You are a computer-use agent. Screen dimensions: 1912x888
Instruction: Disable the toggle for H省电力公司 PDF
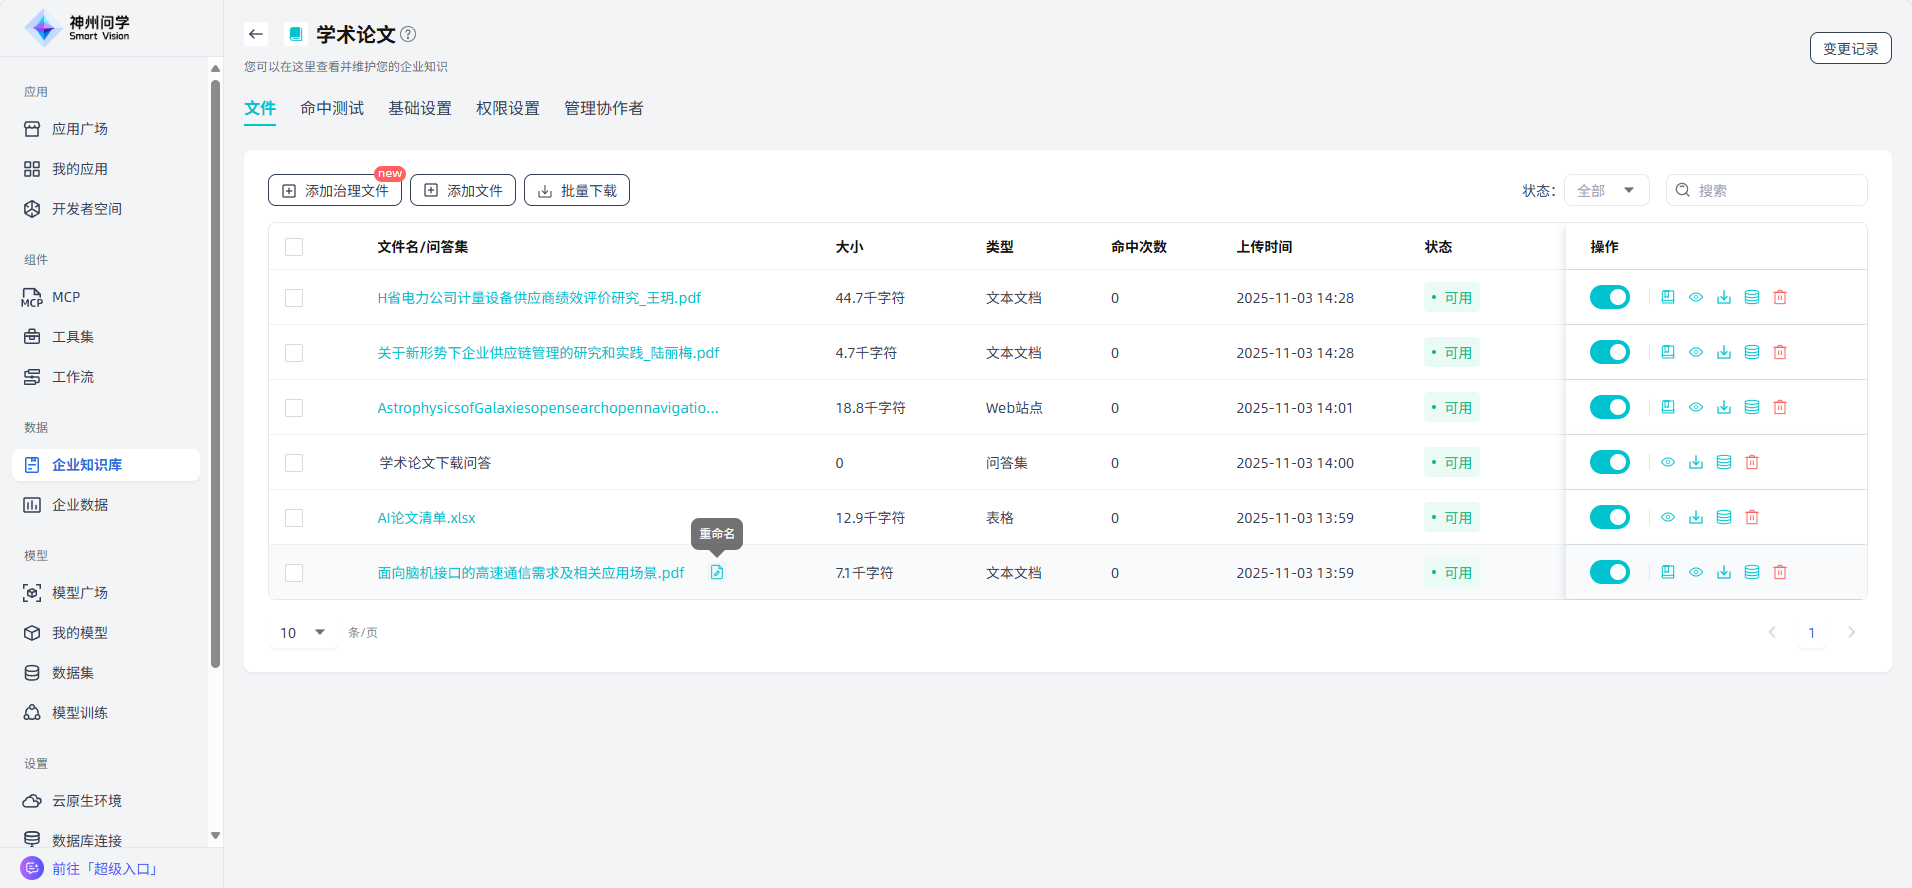[x=1609, y=298]
